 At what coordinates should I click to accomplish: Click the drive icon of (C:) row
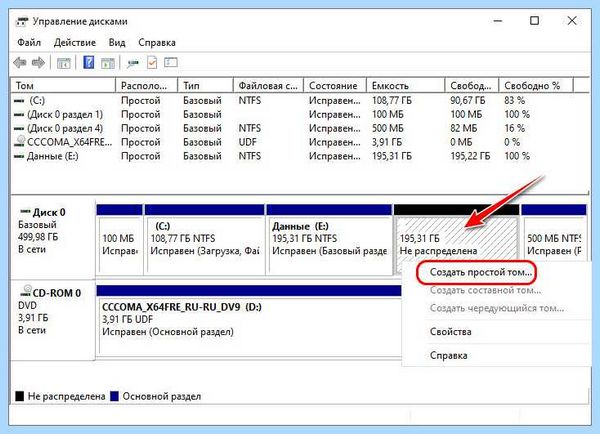point(19,101)
